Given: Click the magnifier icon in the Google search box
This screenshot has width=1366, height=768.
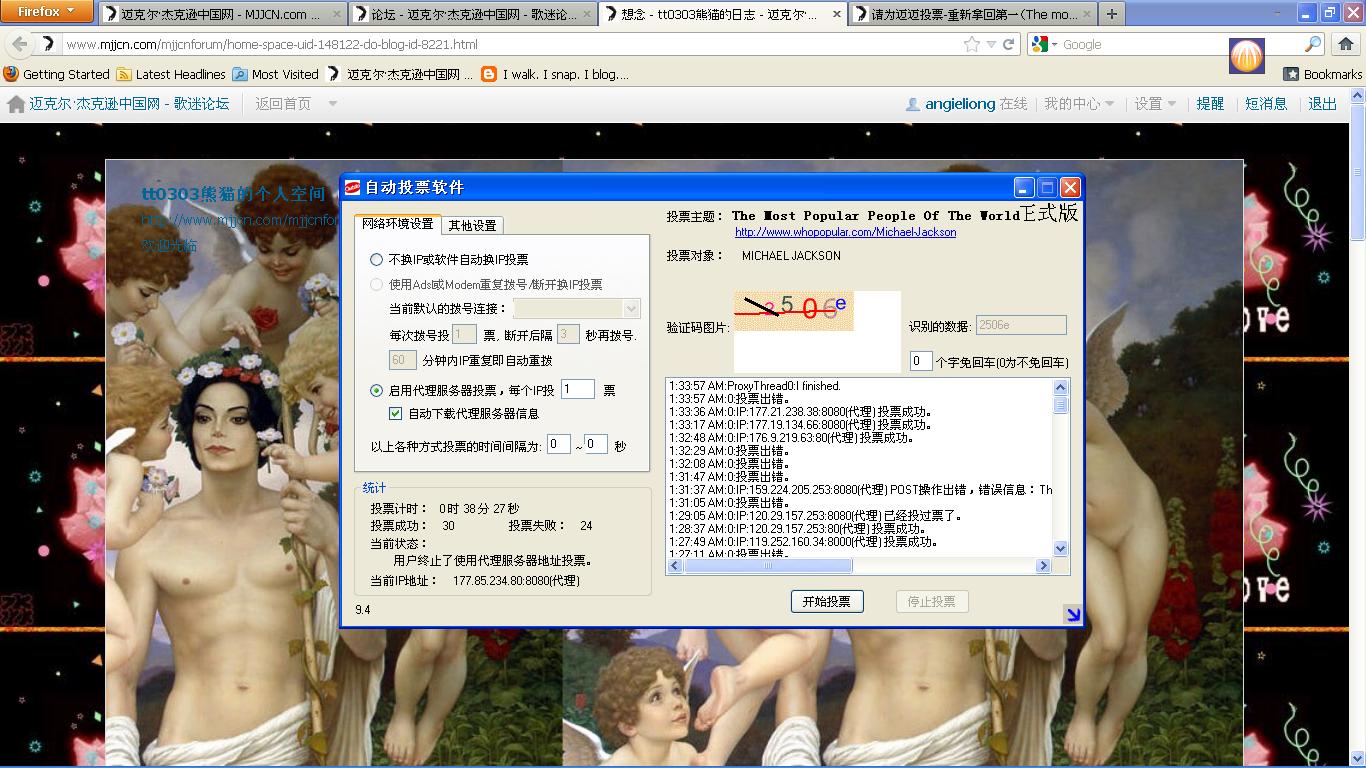Looking at the screenshot, I should click(1313, 44).
